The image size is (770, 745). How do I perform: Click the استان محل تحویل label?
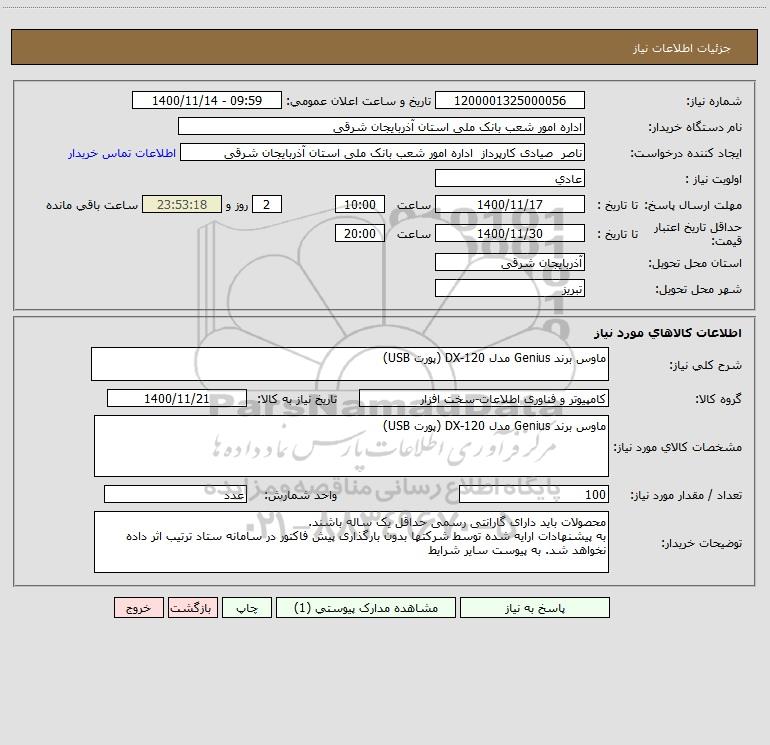pos(695,264)
